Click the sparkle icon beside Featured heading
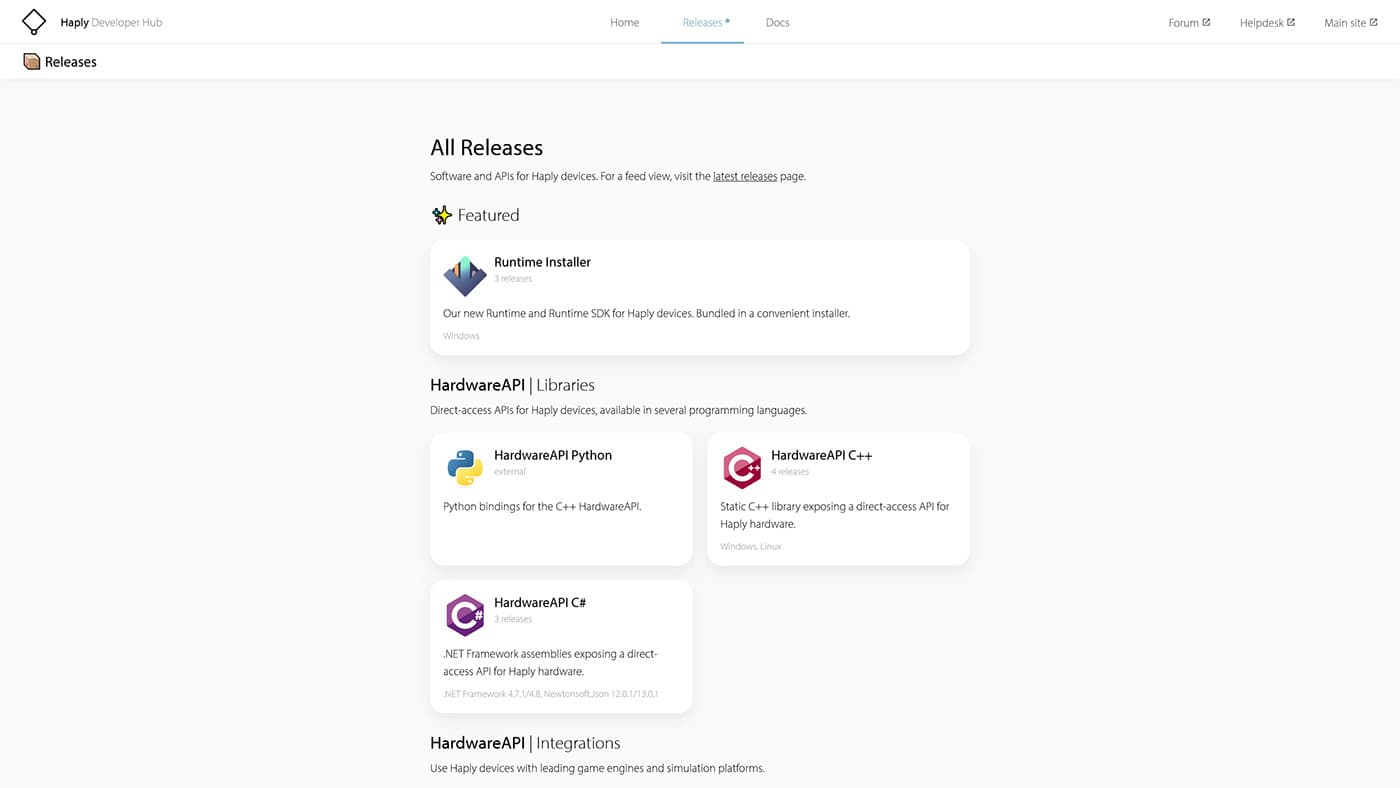The height and width of the screenshot is (788, 1400). pyautogui.click(x=440, y=214)
